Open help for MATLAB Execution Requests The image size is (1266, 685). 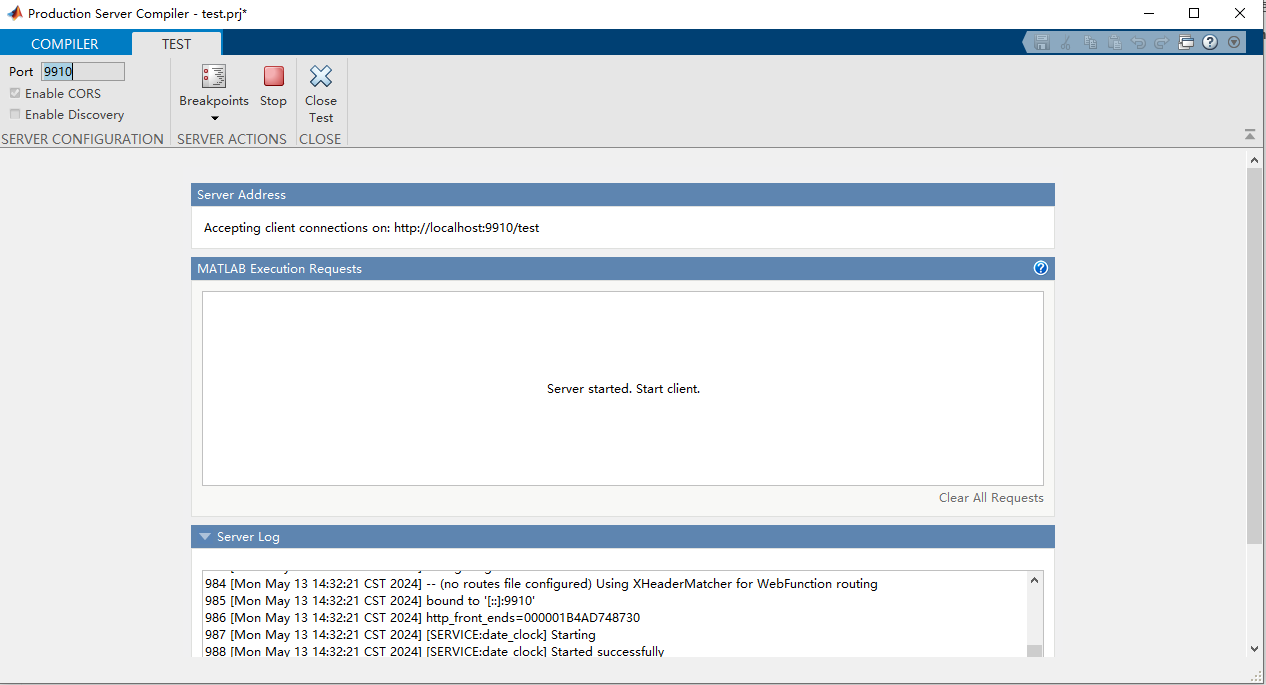coord(1041,268)
